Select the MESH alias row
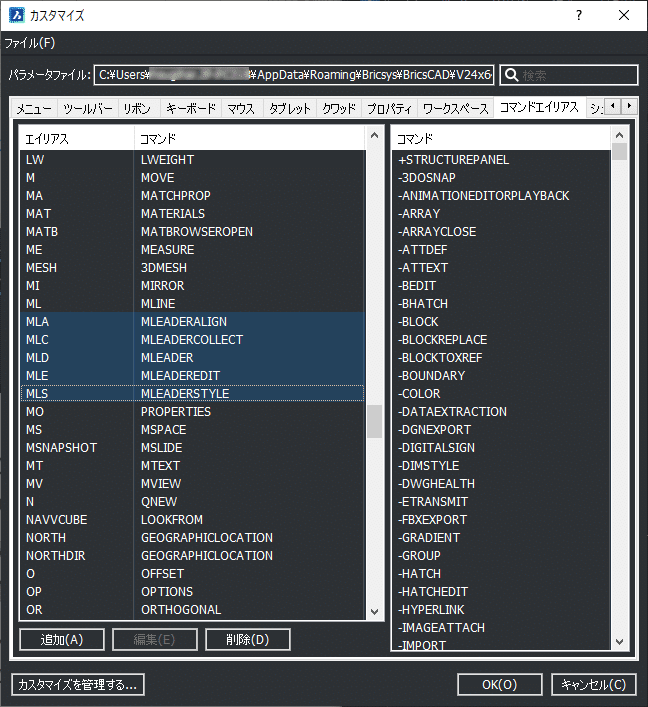The image size is (648, 707). (x=193, y=268)
